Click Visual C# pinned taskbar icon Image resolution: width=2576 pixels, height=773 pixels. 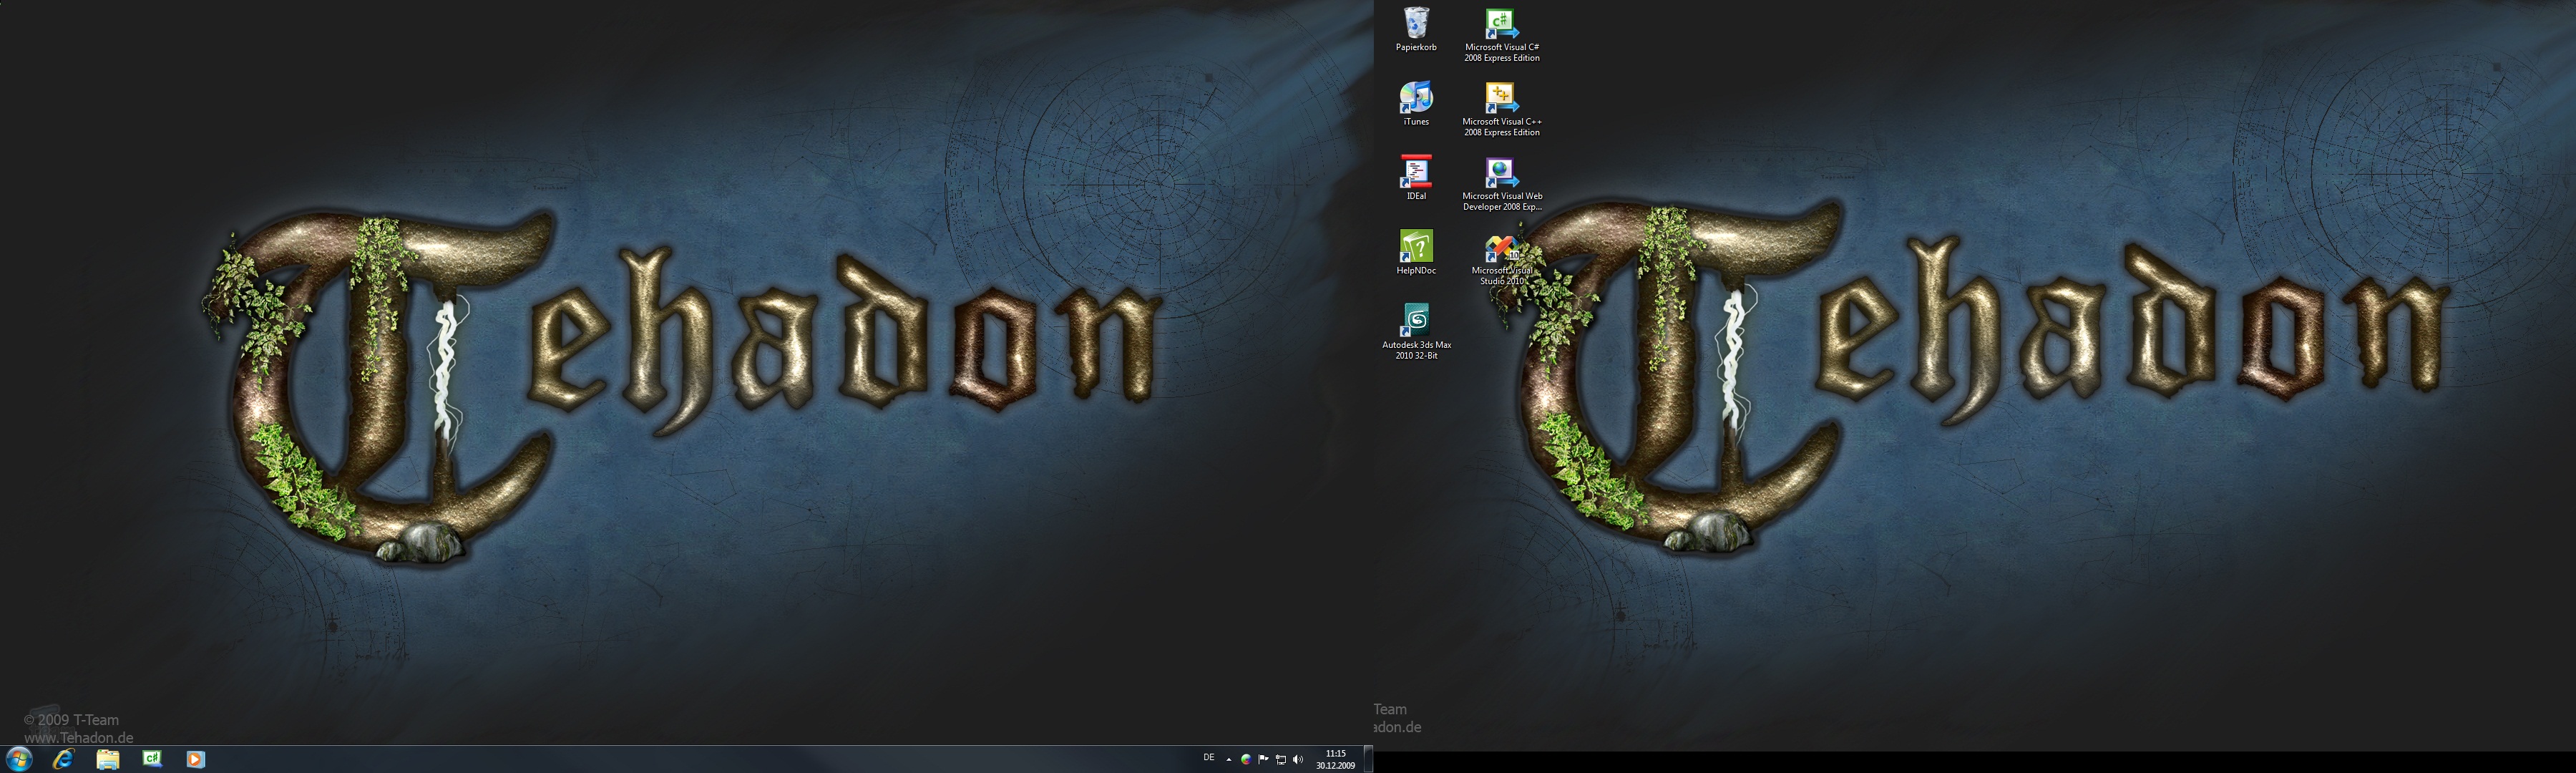pyautogui.click(x=152, y=759)
